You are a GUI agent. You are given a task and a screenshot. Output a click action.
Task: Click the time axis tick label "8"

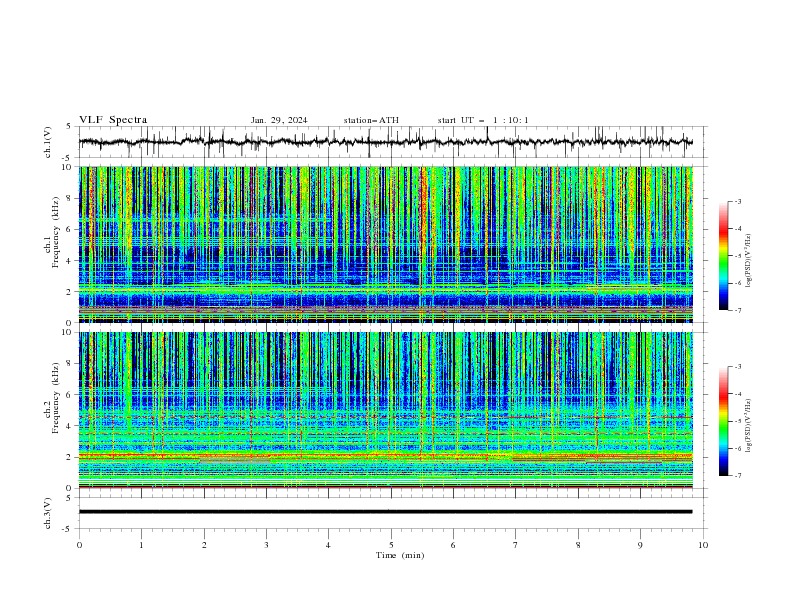coord(578,545)
